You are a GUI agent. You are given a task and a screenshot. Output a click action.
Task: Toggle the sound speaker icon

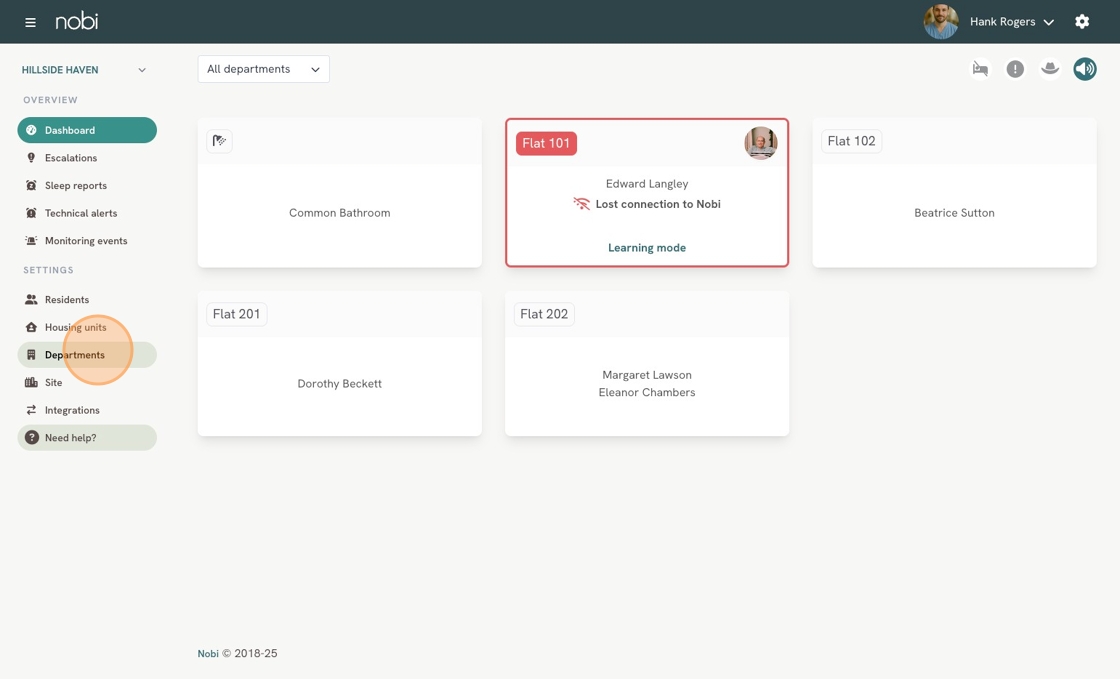1084,69
